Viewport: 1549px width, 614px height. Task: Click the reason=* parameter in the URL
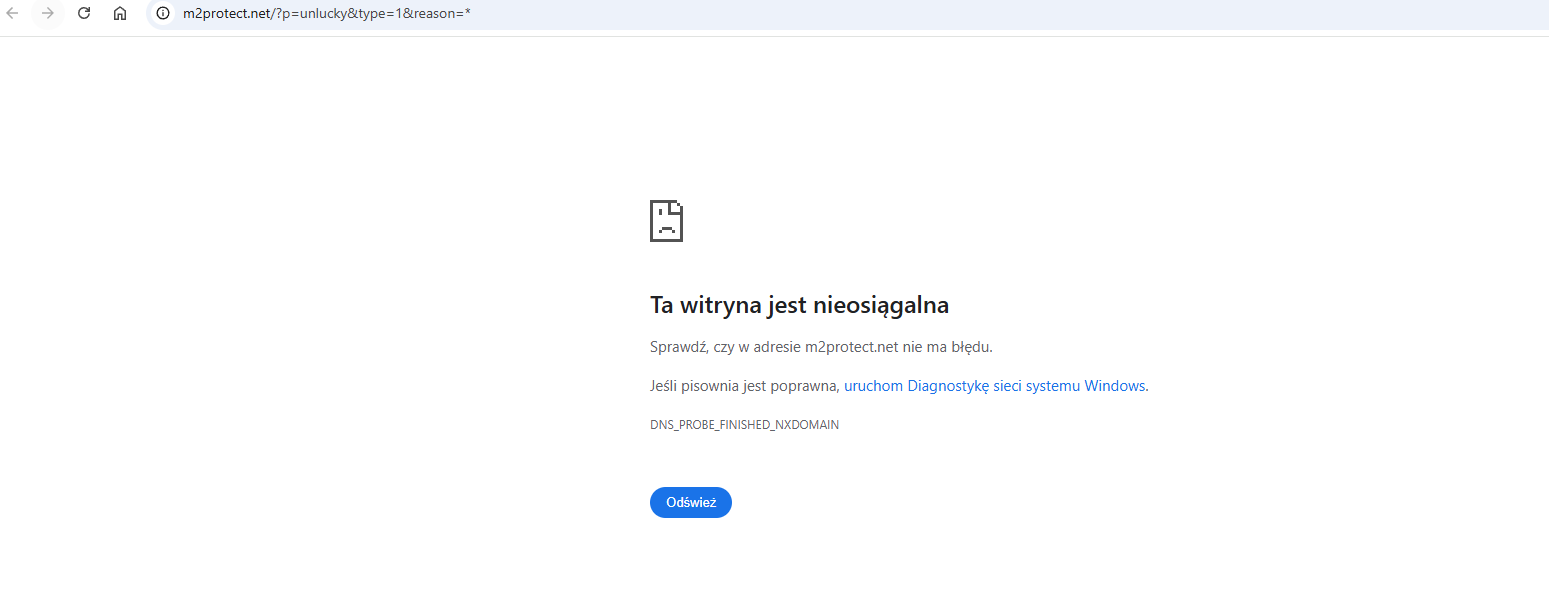[442, 14]
